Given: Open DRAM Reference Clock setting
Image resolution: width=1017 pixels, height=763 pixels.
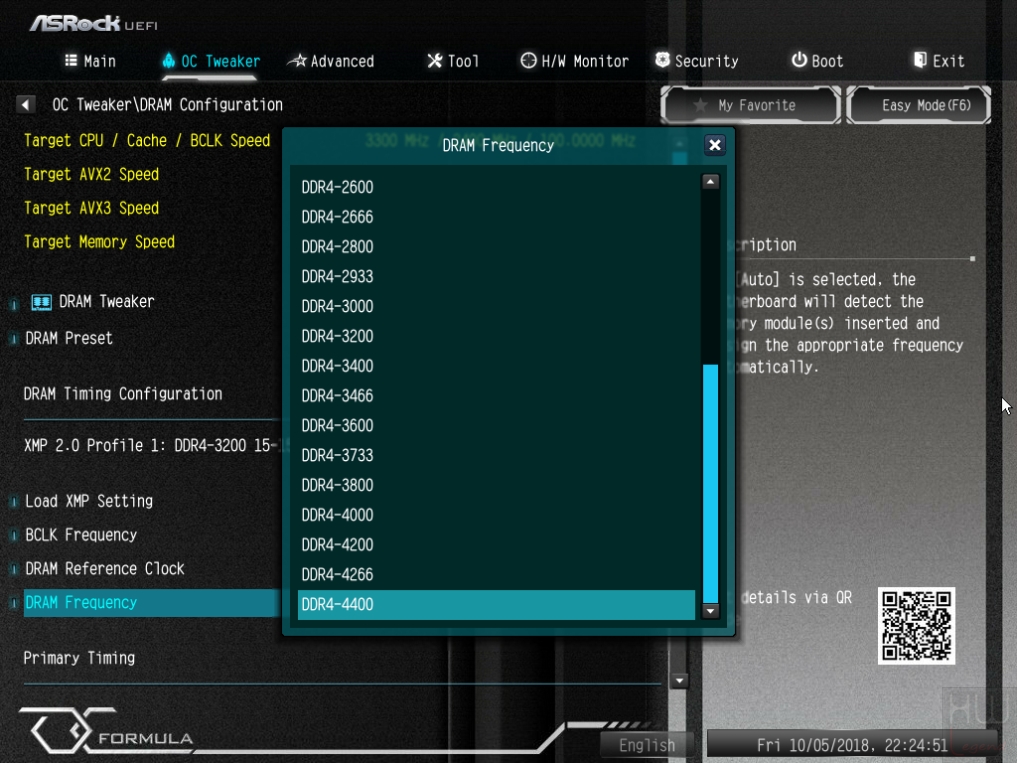Looking at the screenshot, I should (104, 569).
